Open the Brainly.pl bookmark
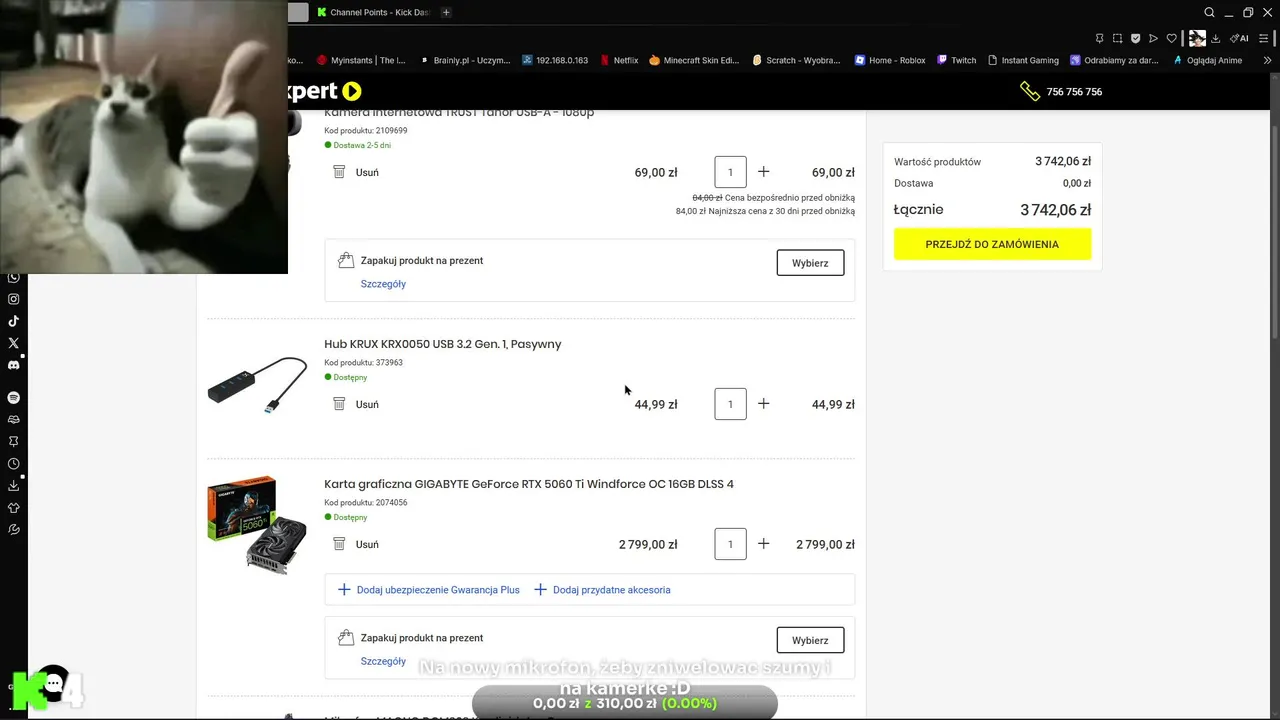Screen dimensions: 1280x720 pyautogui.click(x=465, y=60)
